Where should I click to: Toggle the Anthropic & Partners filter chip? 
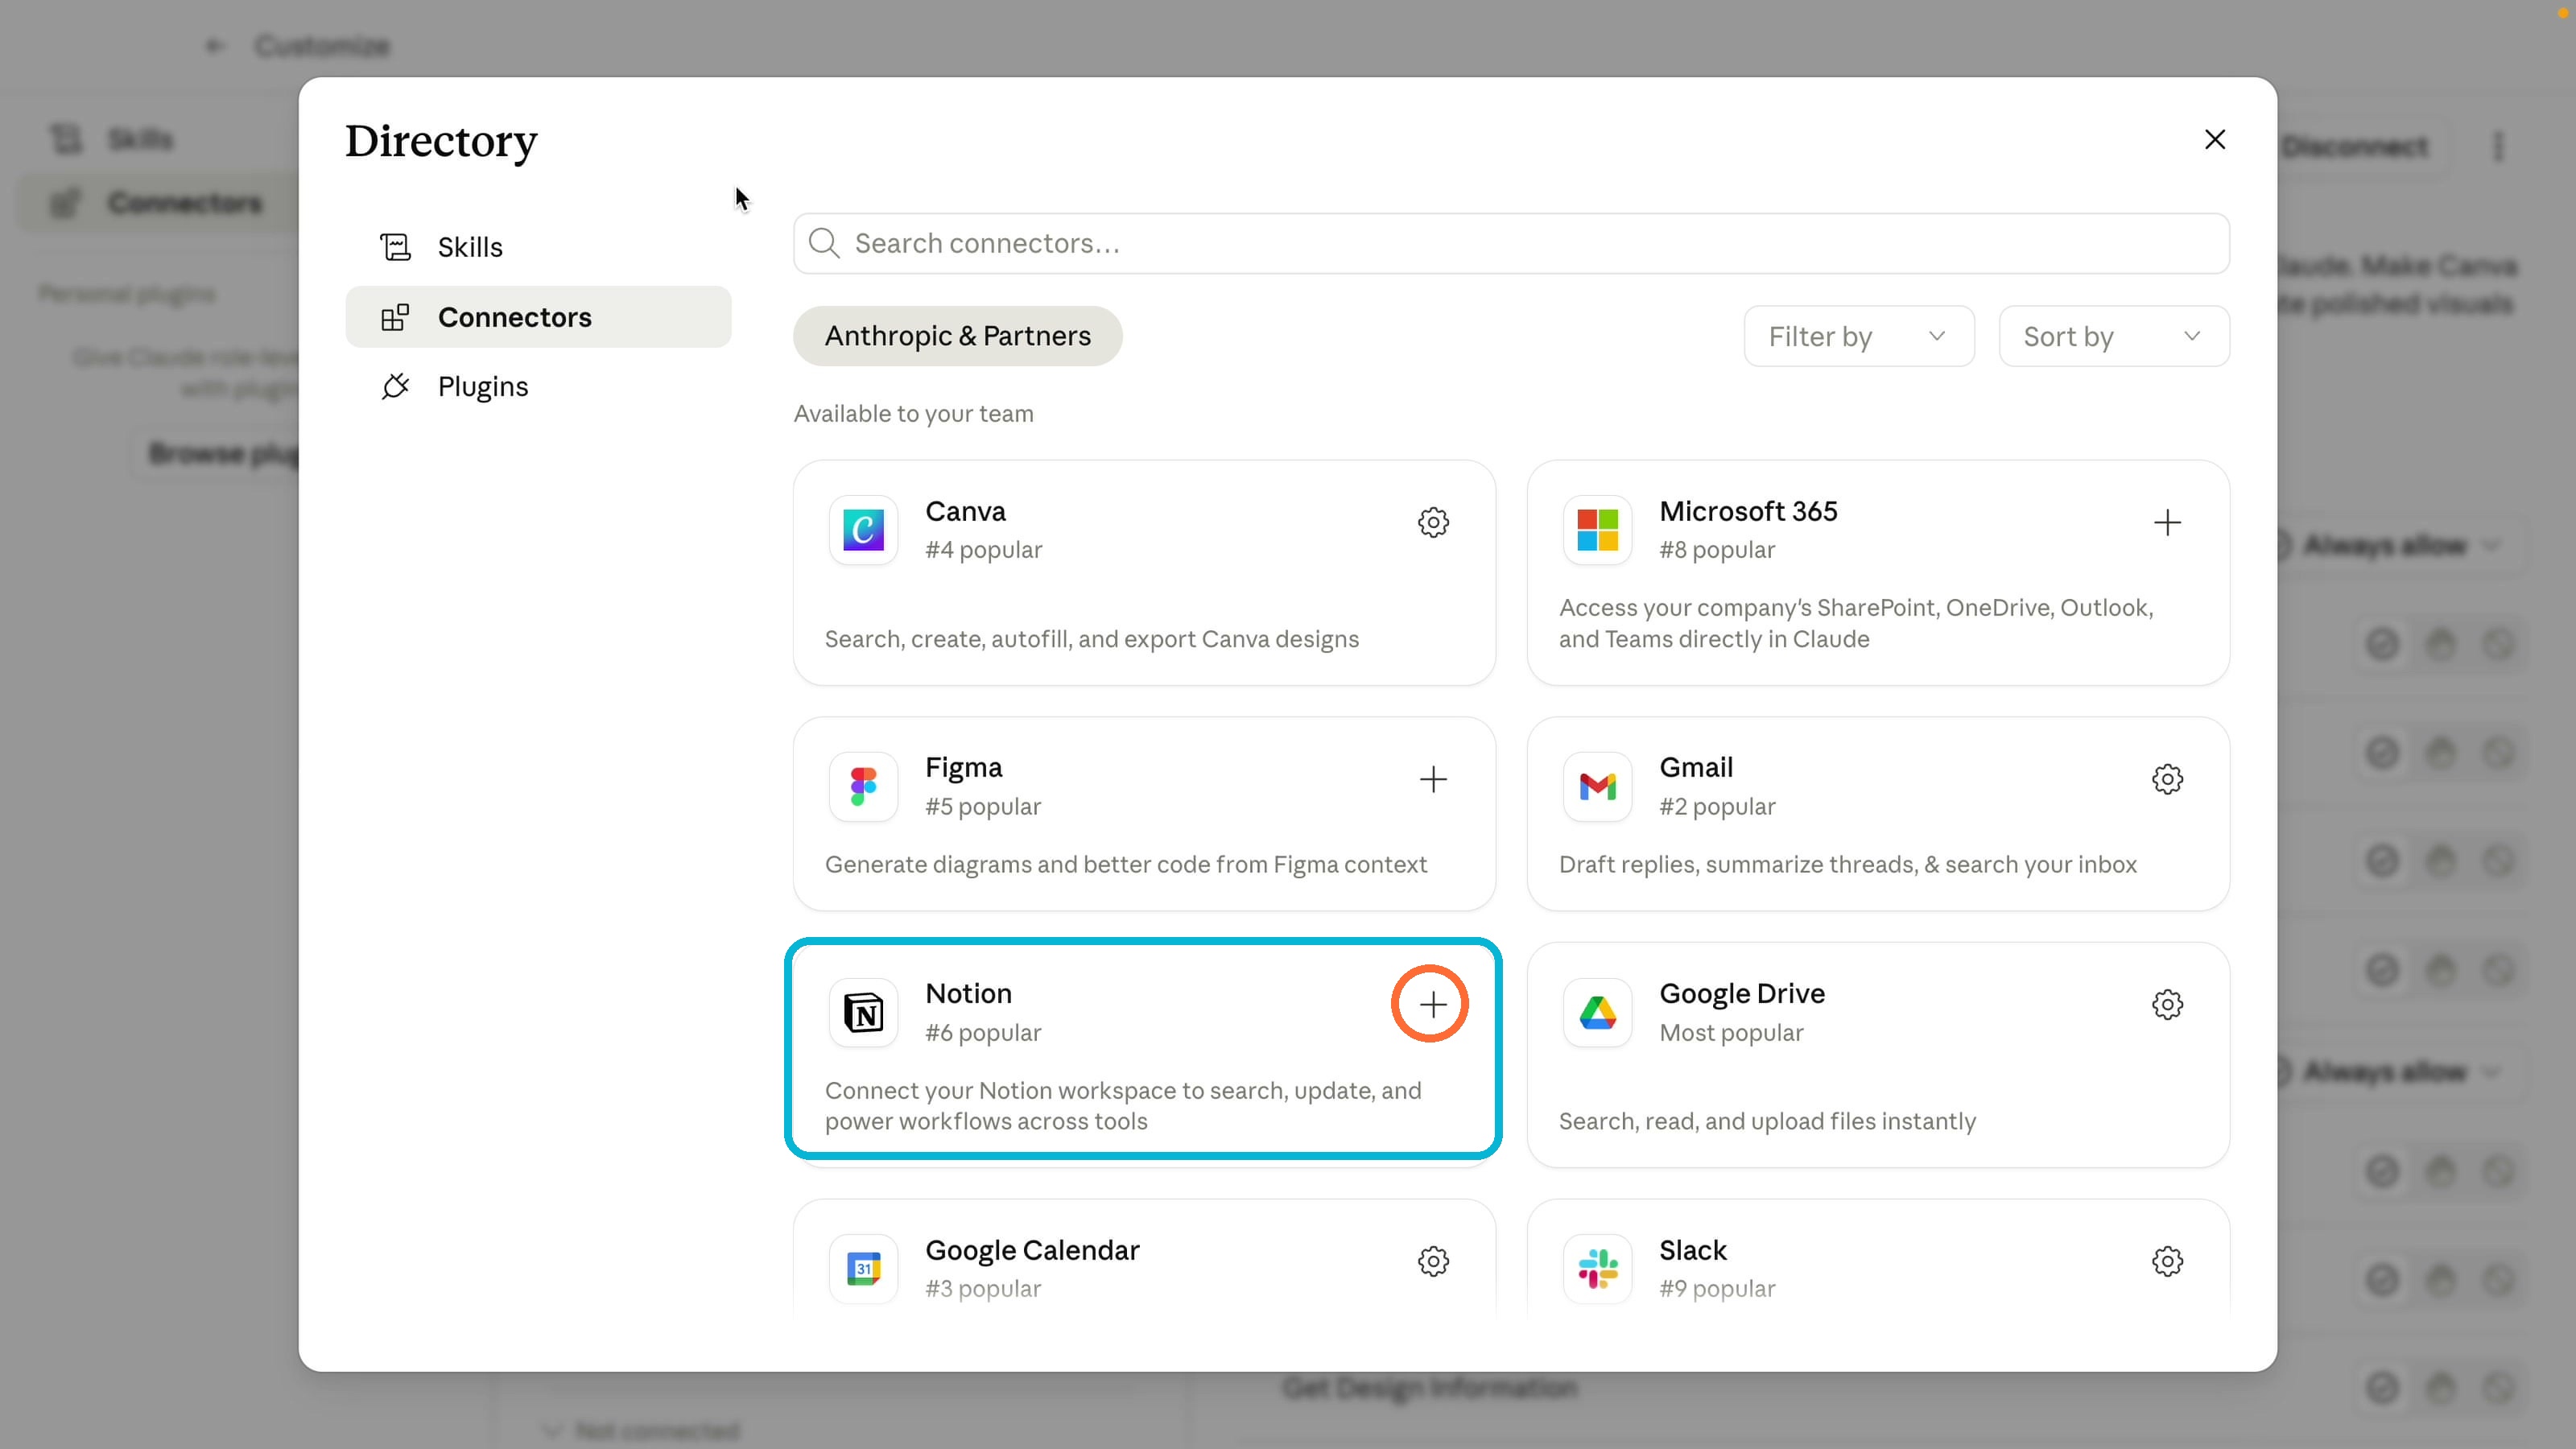[957, 336]
